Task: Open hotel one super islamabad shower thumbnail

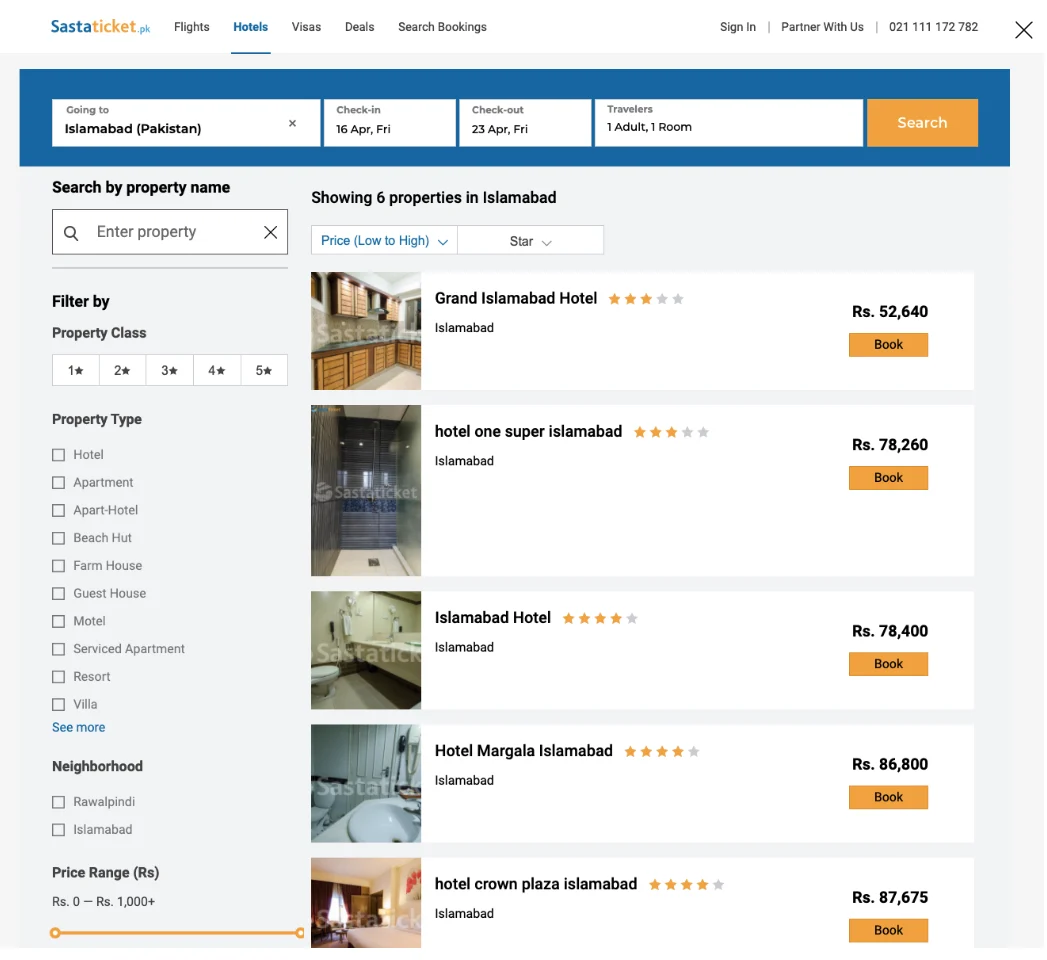Action: click(x=366, y=491)
